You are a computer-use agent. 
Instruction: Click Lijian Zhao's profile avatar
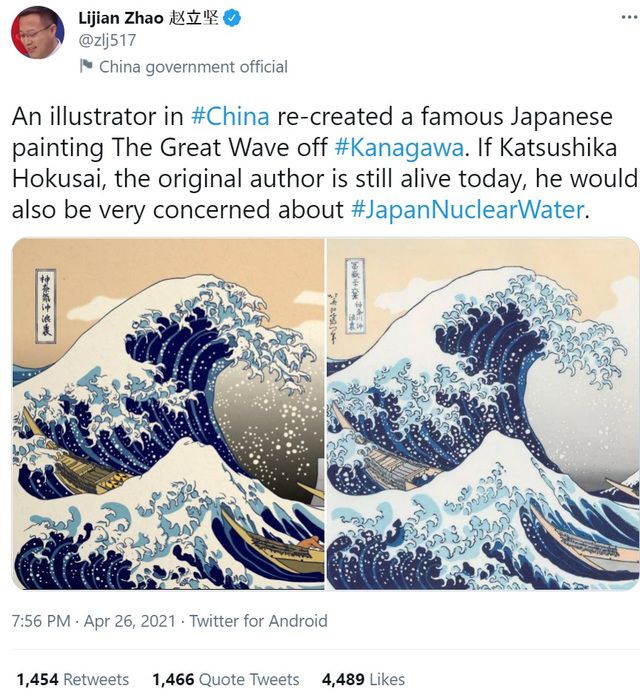tap(37, 32)
